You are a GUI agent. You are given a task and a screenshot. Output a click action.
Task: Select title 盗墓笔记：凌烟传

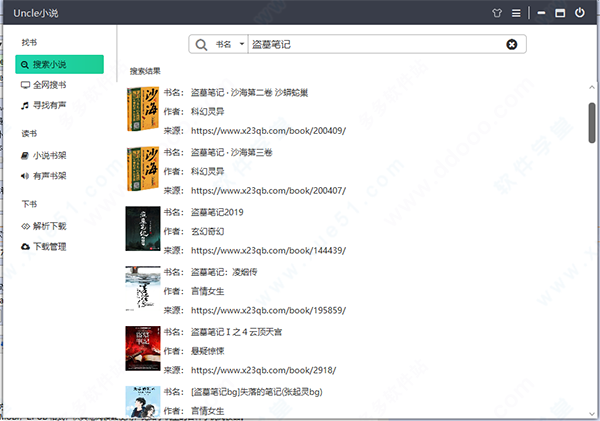tap(224, 272)
